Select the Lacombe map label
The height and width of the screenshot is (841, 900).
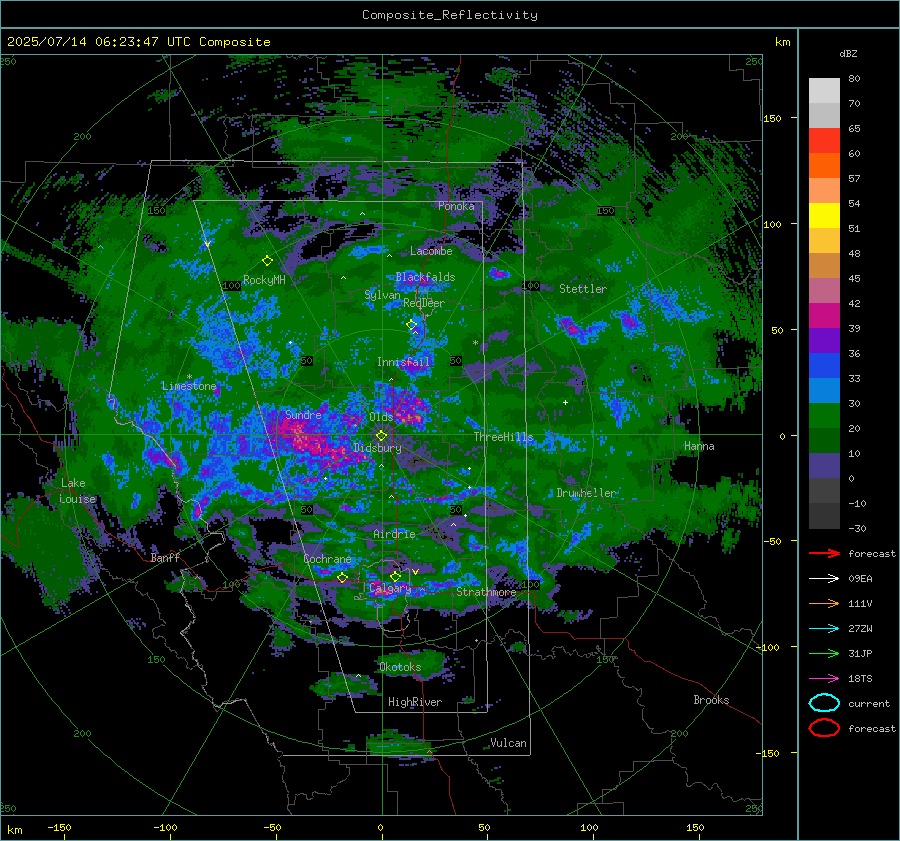[x=431, y=251]
